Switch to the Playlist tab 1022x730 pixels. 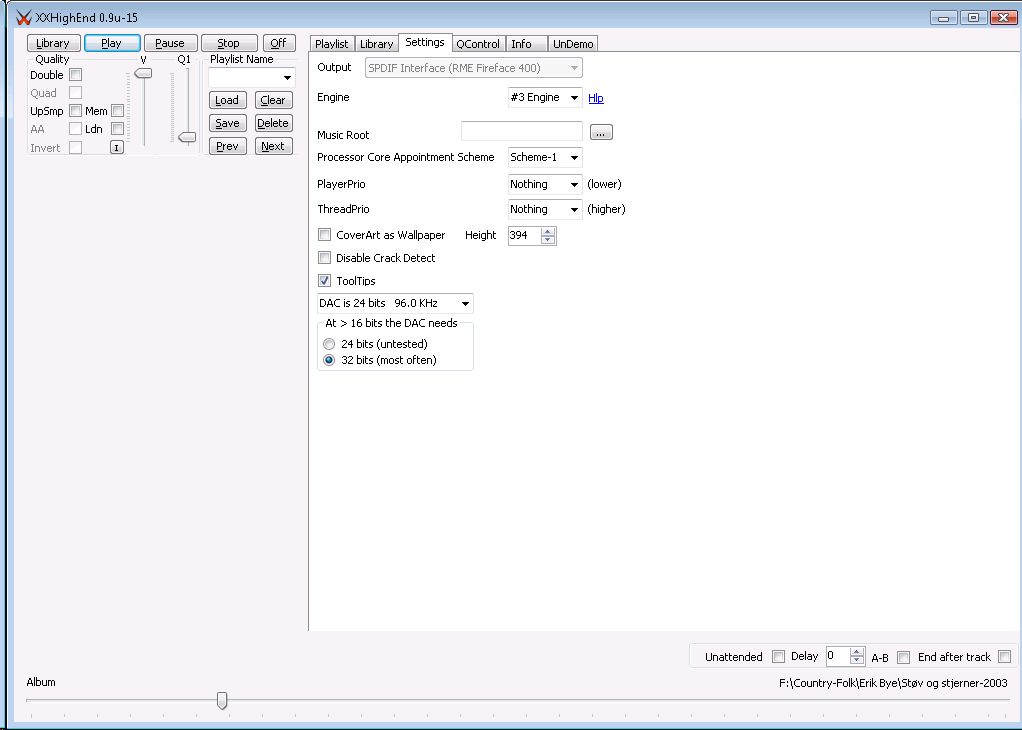click(x=331, y=44)
